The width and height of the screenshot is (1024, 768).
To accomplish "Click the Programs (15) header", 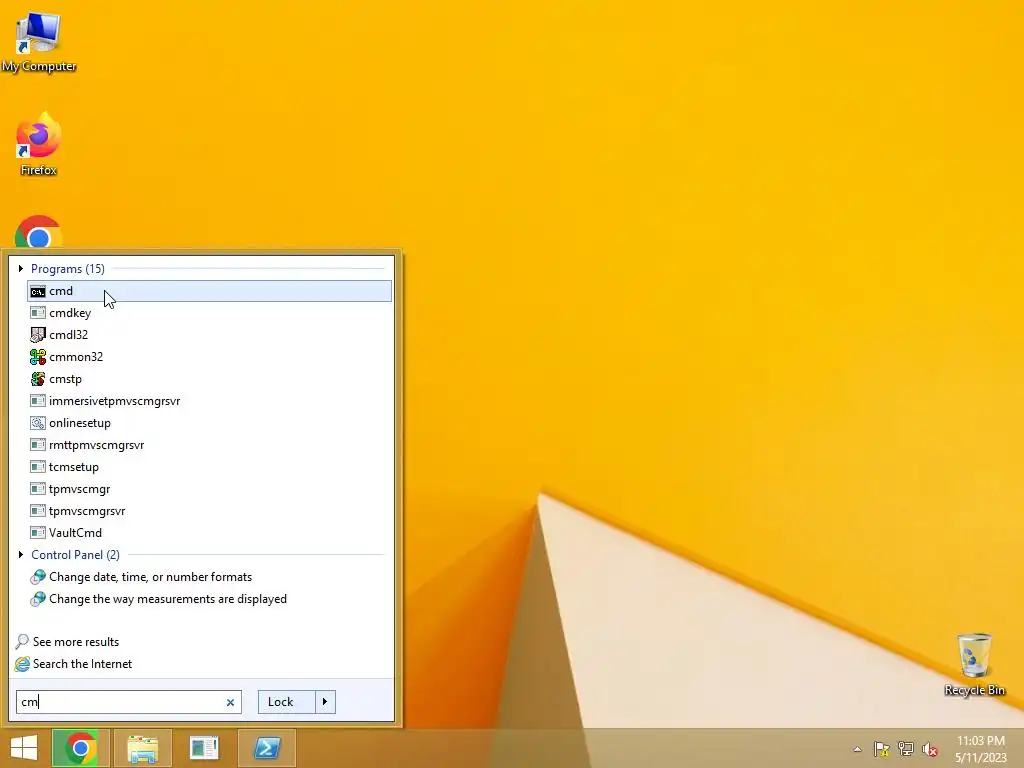I will (x=68, y=269).
